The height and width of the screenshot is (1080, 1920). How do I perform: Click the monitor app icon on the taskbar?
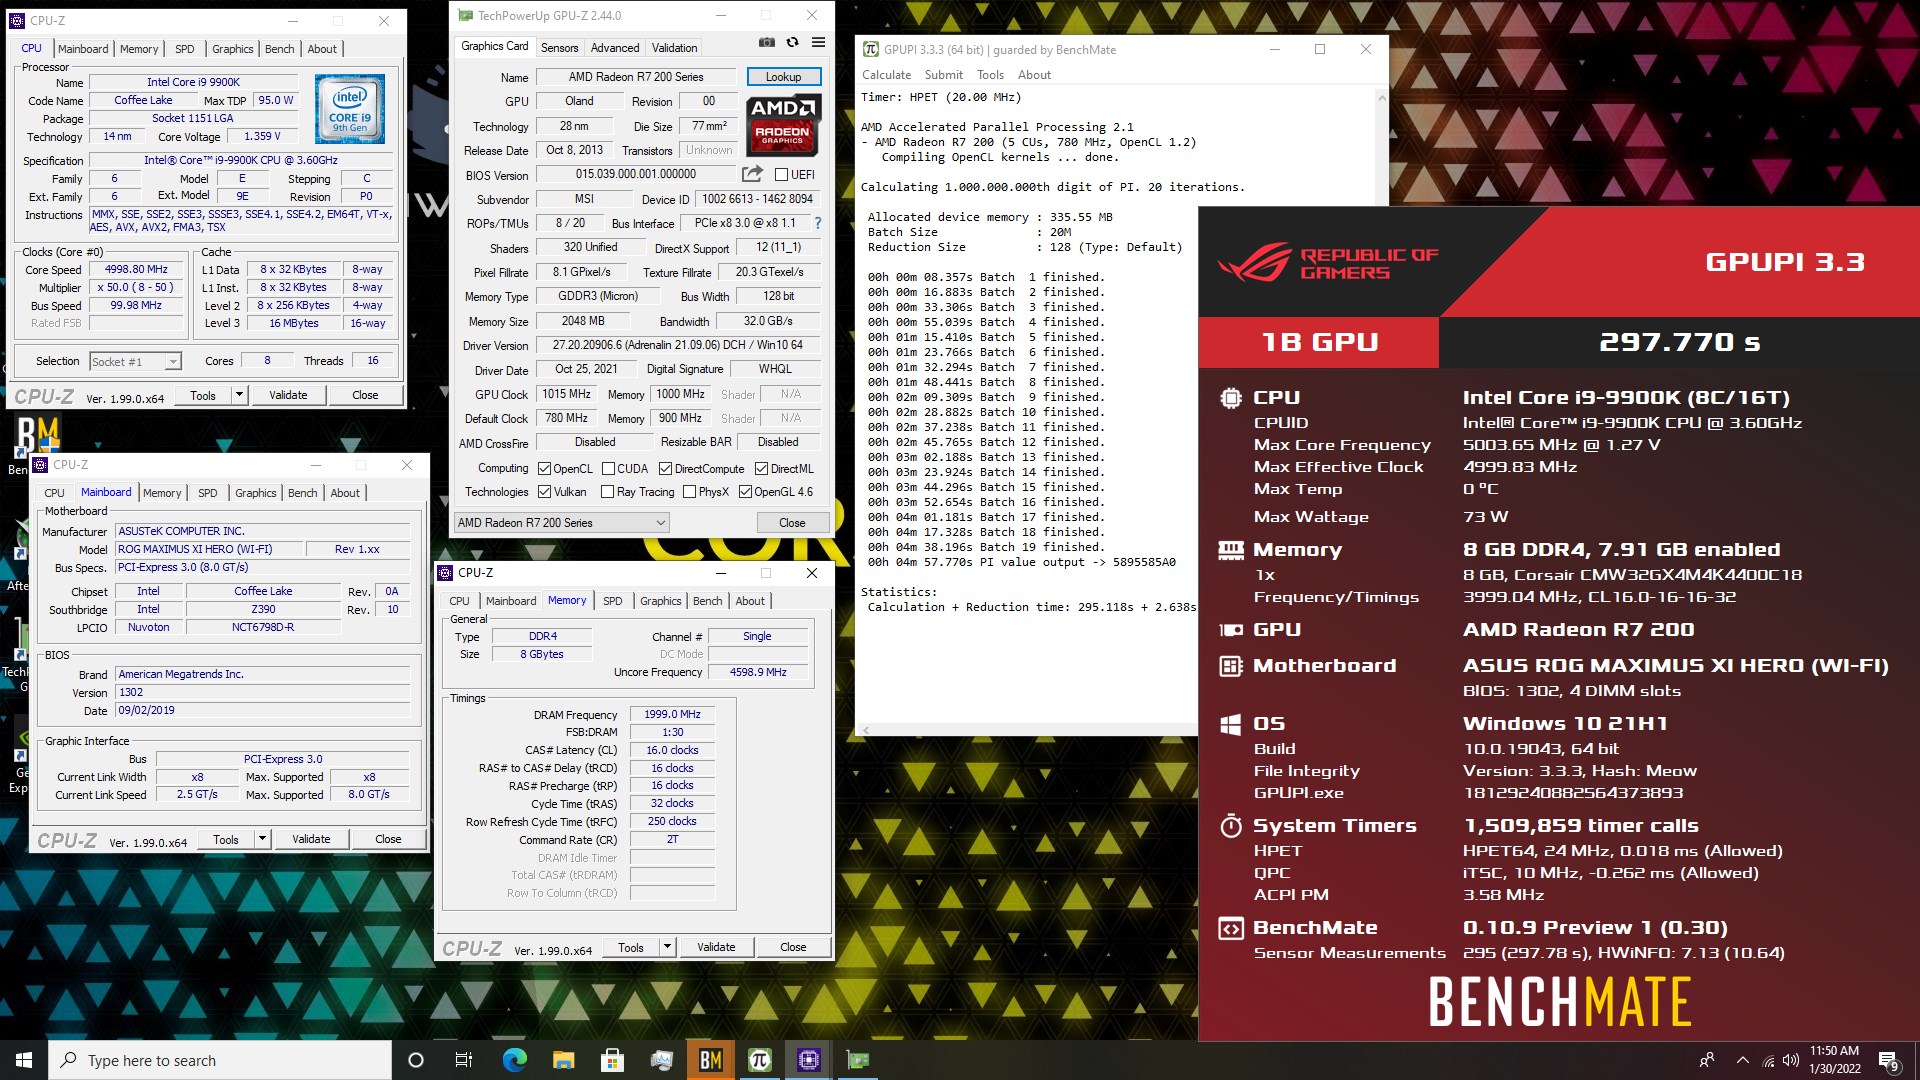[661, 1060]
